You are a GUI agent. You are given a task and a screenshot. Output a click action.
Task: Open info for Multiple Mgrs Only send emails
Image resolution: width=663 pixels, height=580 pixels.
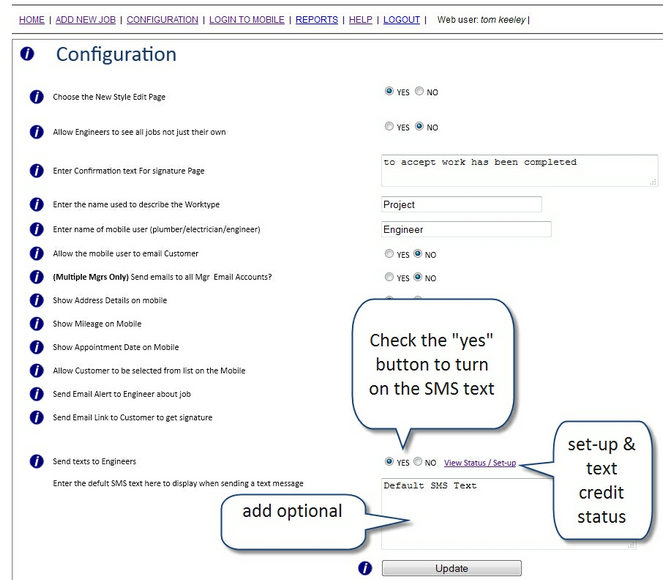point(37,277)
